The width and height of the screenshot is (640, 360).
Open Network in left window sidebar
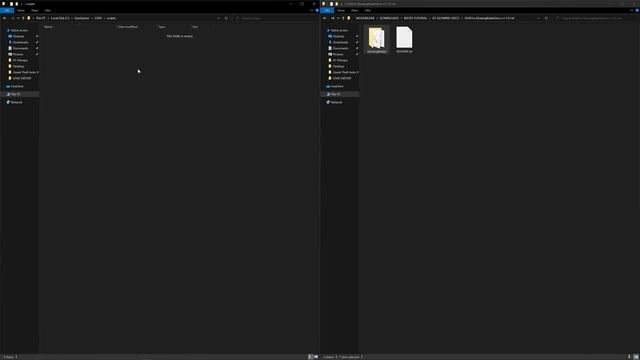(x=16, y=102)
